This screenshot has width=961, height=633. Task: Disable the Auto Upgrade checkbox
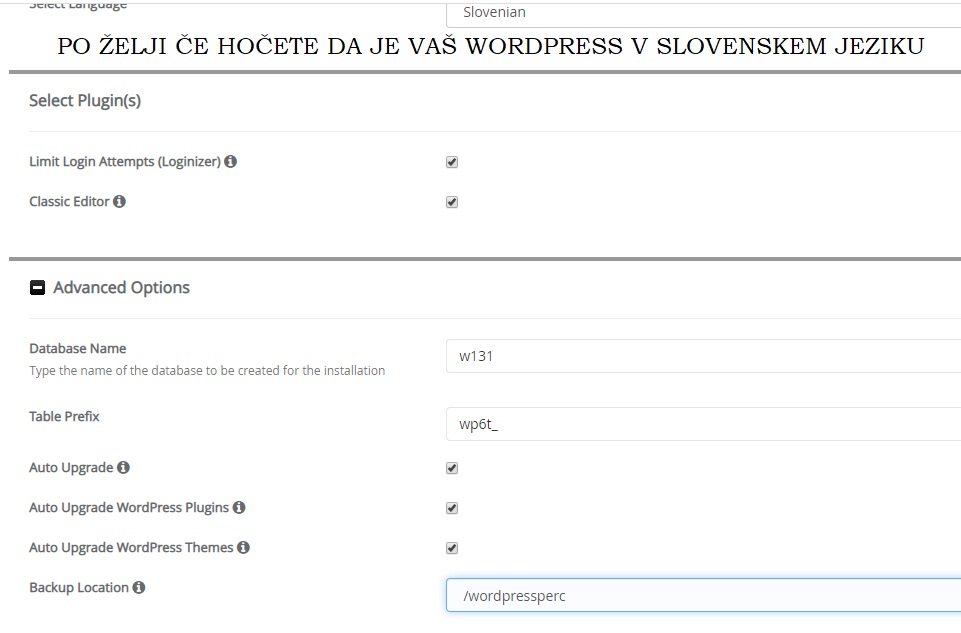coord(452,468)
